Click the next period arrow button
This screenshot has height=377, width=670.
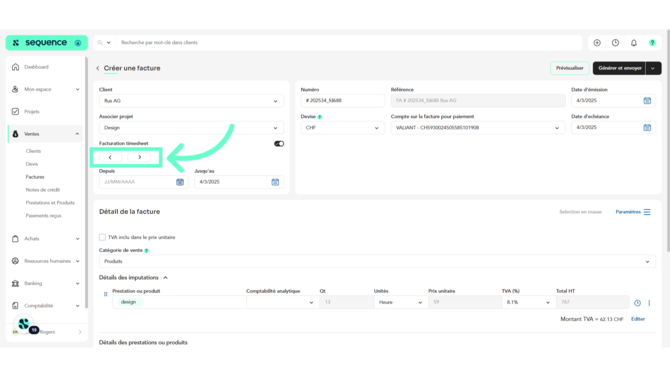pos(139,157)
